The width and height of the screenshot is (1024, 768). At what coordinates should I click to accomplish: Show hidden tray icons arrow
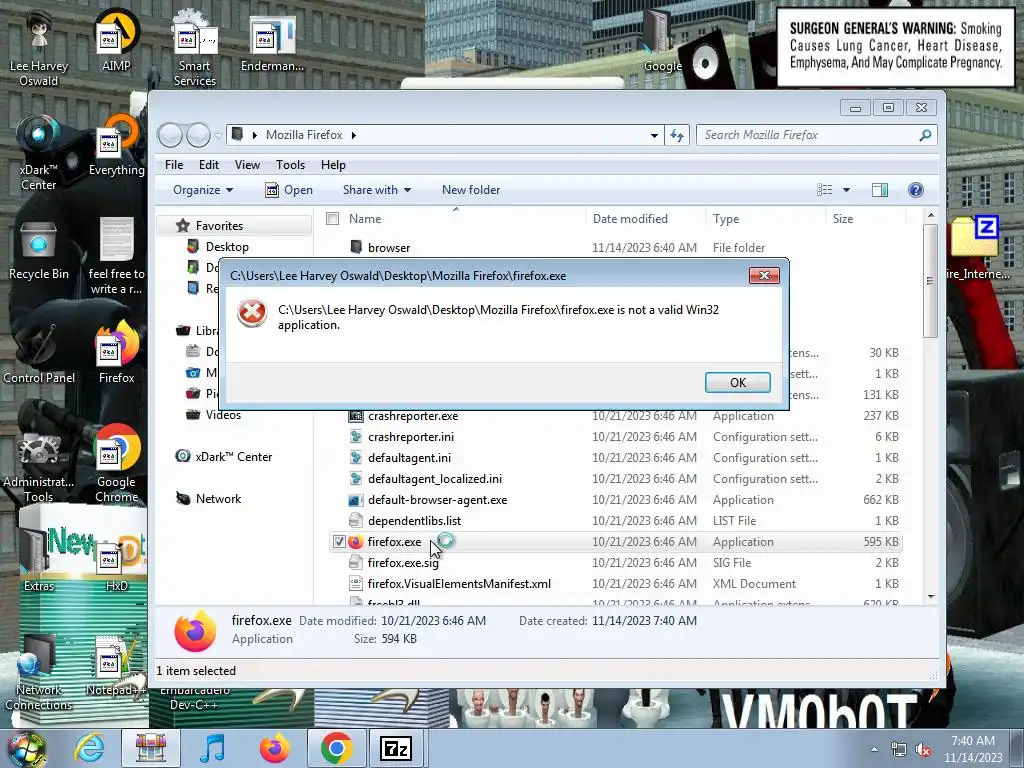point(874,749)
